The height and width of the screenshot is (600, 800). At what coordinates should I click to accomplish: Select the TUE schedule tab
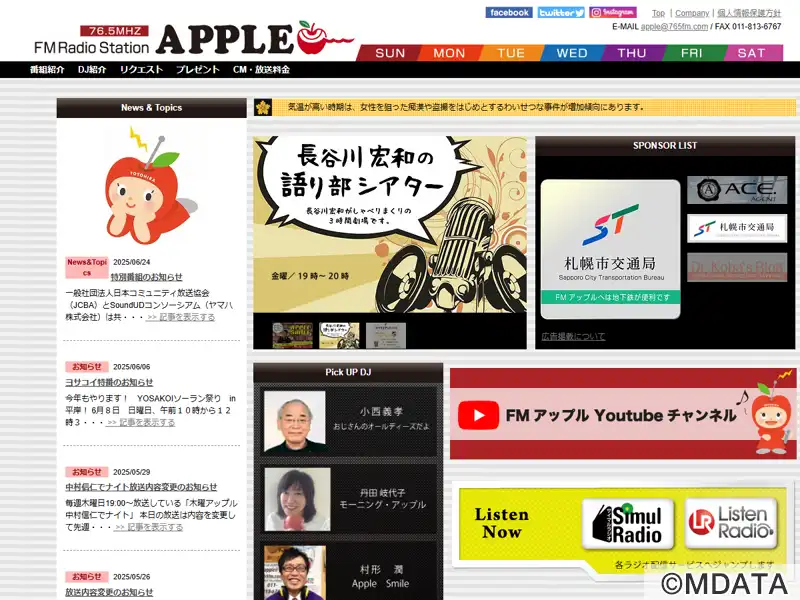pyautogui.click(x=511, y=53)
